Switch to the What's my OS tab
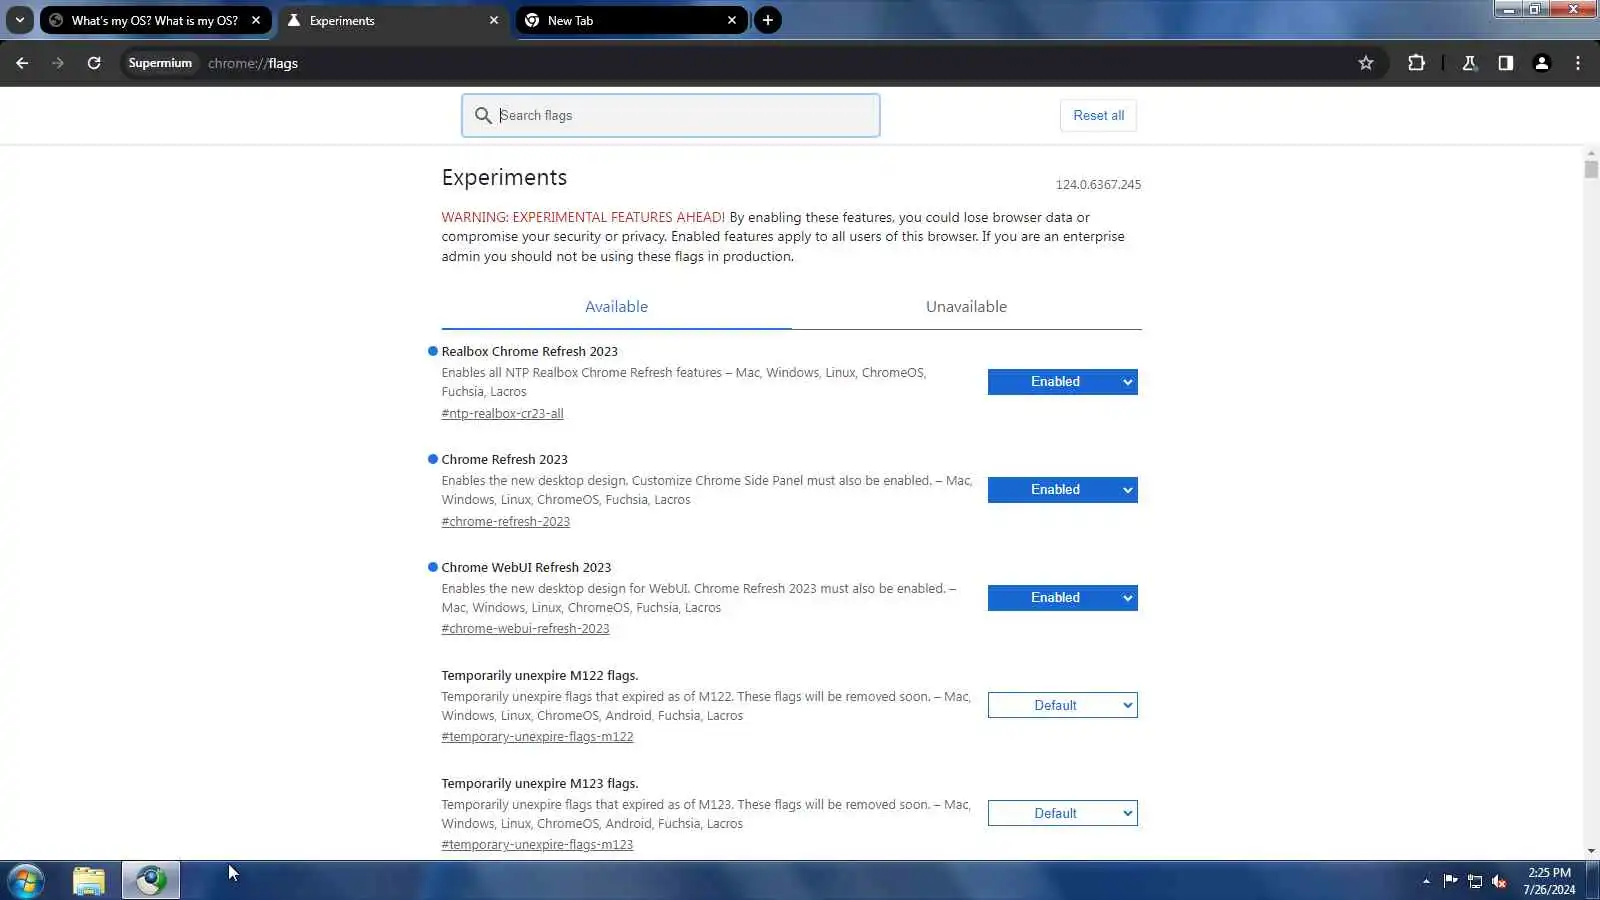The image size is (1600, 900). pos(155,20)
